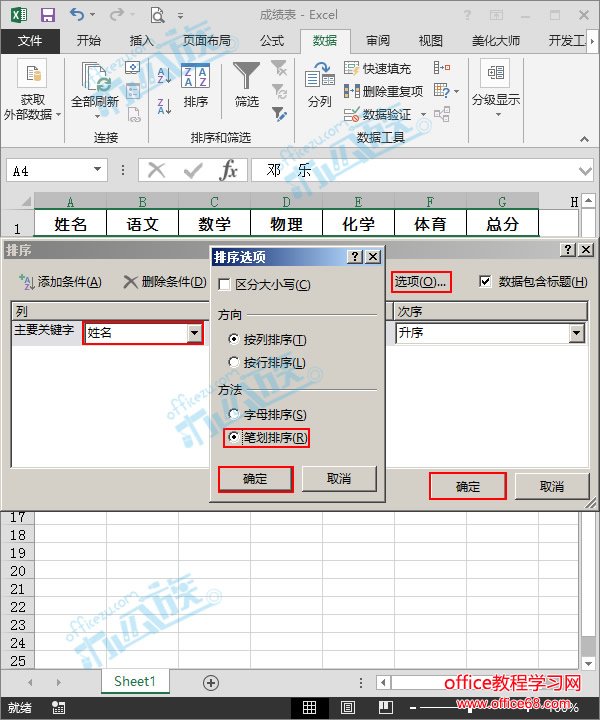Switch to the 开始 home tab

pyautogui.click(x=88, y=41)
